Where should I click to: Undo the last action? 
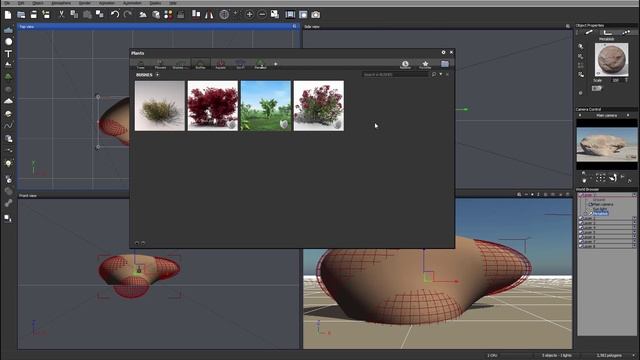pyautogui.click(x=115, y=15)
